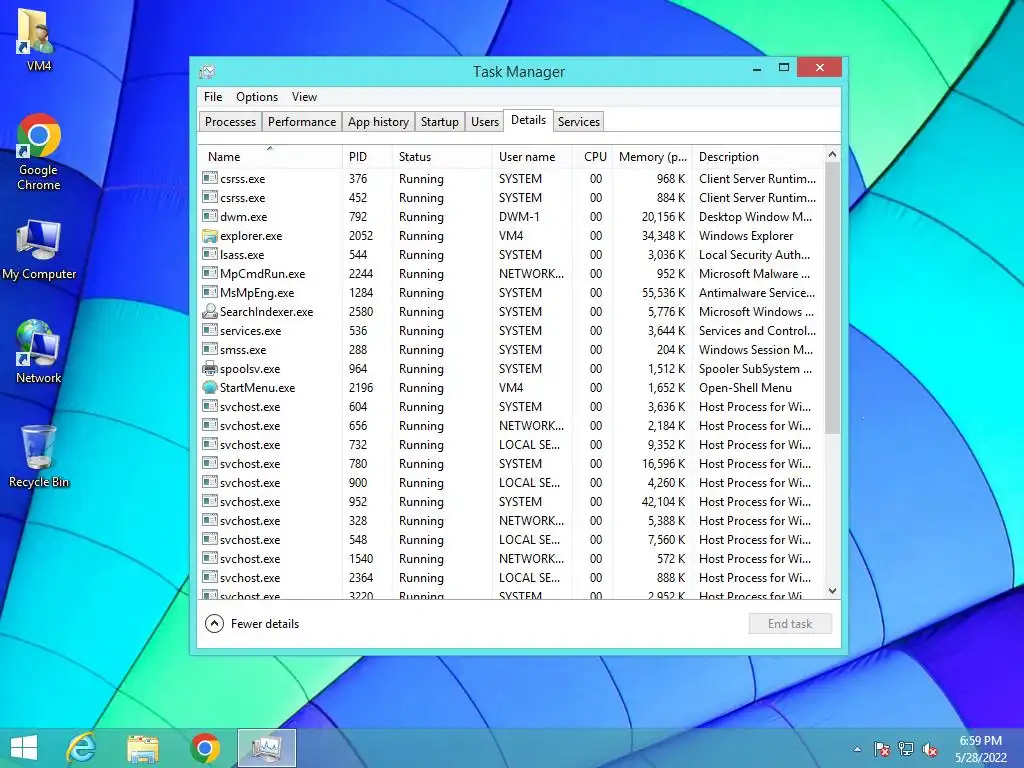1024x768 pixels.
Task: Open the Action Center flag icon
Action: coord(881,749)
